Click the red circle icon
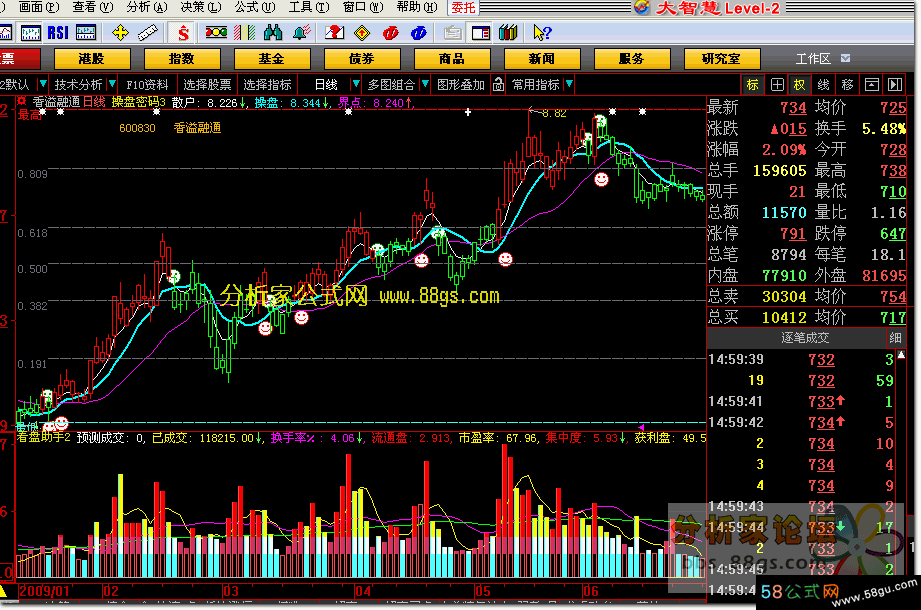 click(390, 33)
